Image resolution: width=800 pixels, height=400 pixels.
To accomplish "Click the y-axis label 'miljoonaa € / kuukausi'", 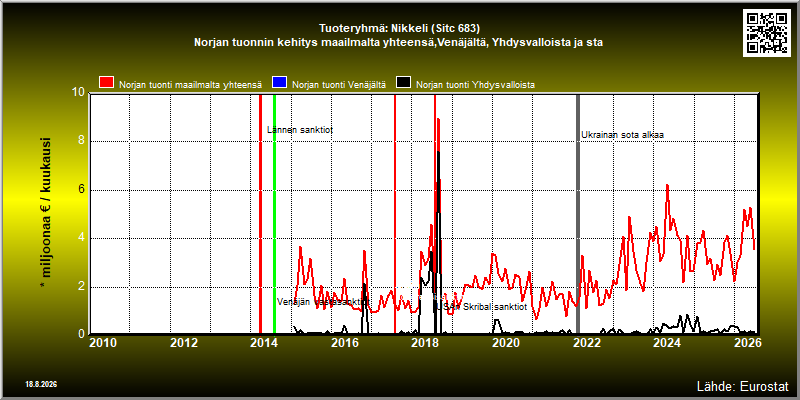I will (46, 213).
